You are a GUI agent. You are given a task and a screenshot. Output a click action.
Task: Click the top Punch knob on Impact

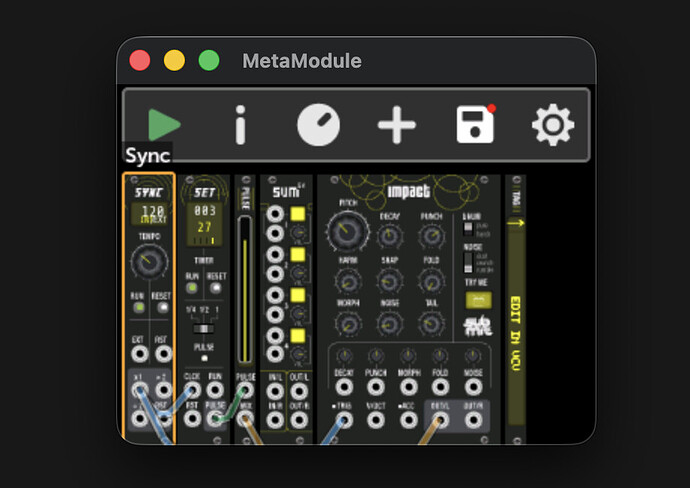[x=431, y=236]
